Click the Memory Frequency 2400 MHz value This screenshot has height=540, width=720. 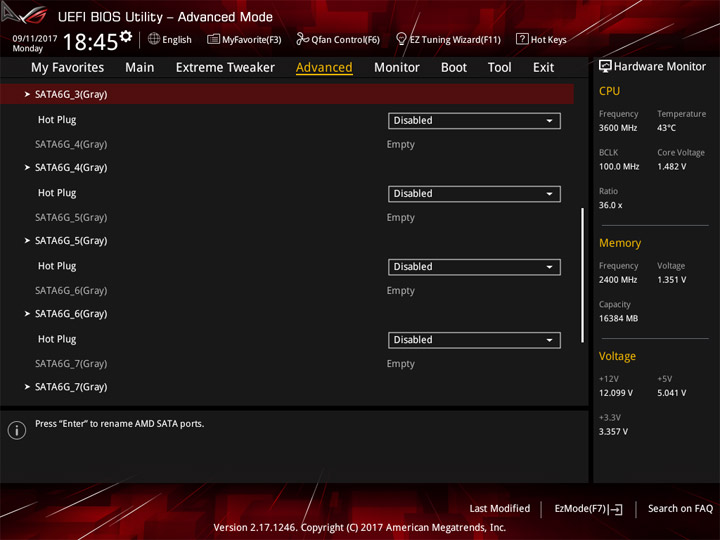point(618,279)
